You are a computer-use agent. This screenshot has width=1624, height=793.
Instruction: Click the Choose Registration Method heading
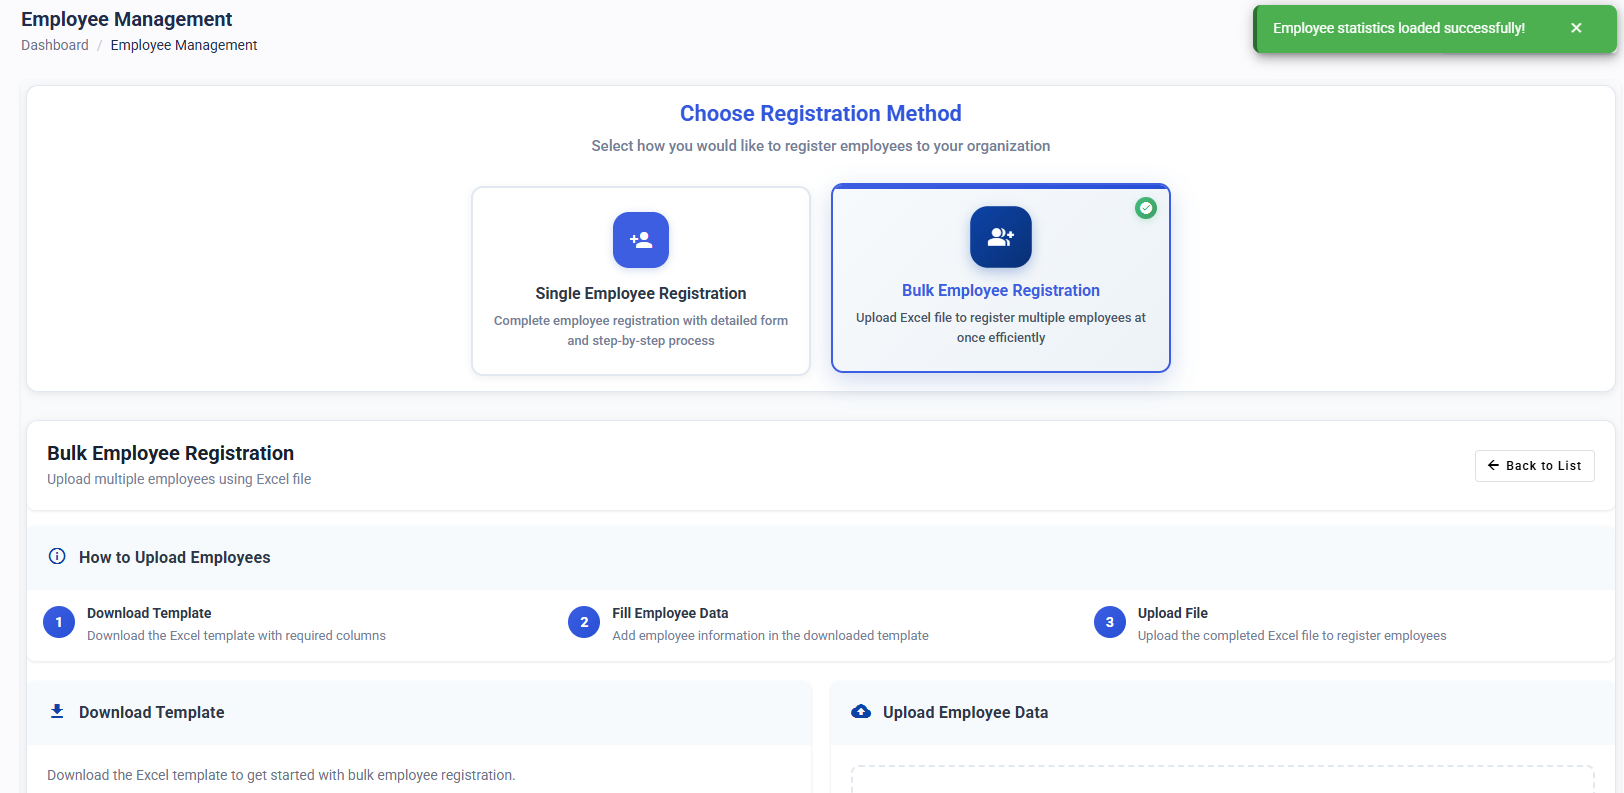point(821,114)
